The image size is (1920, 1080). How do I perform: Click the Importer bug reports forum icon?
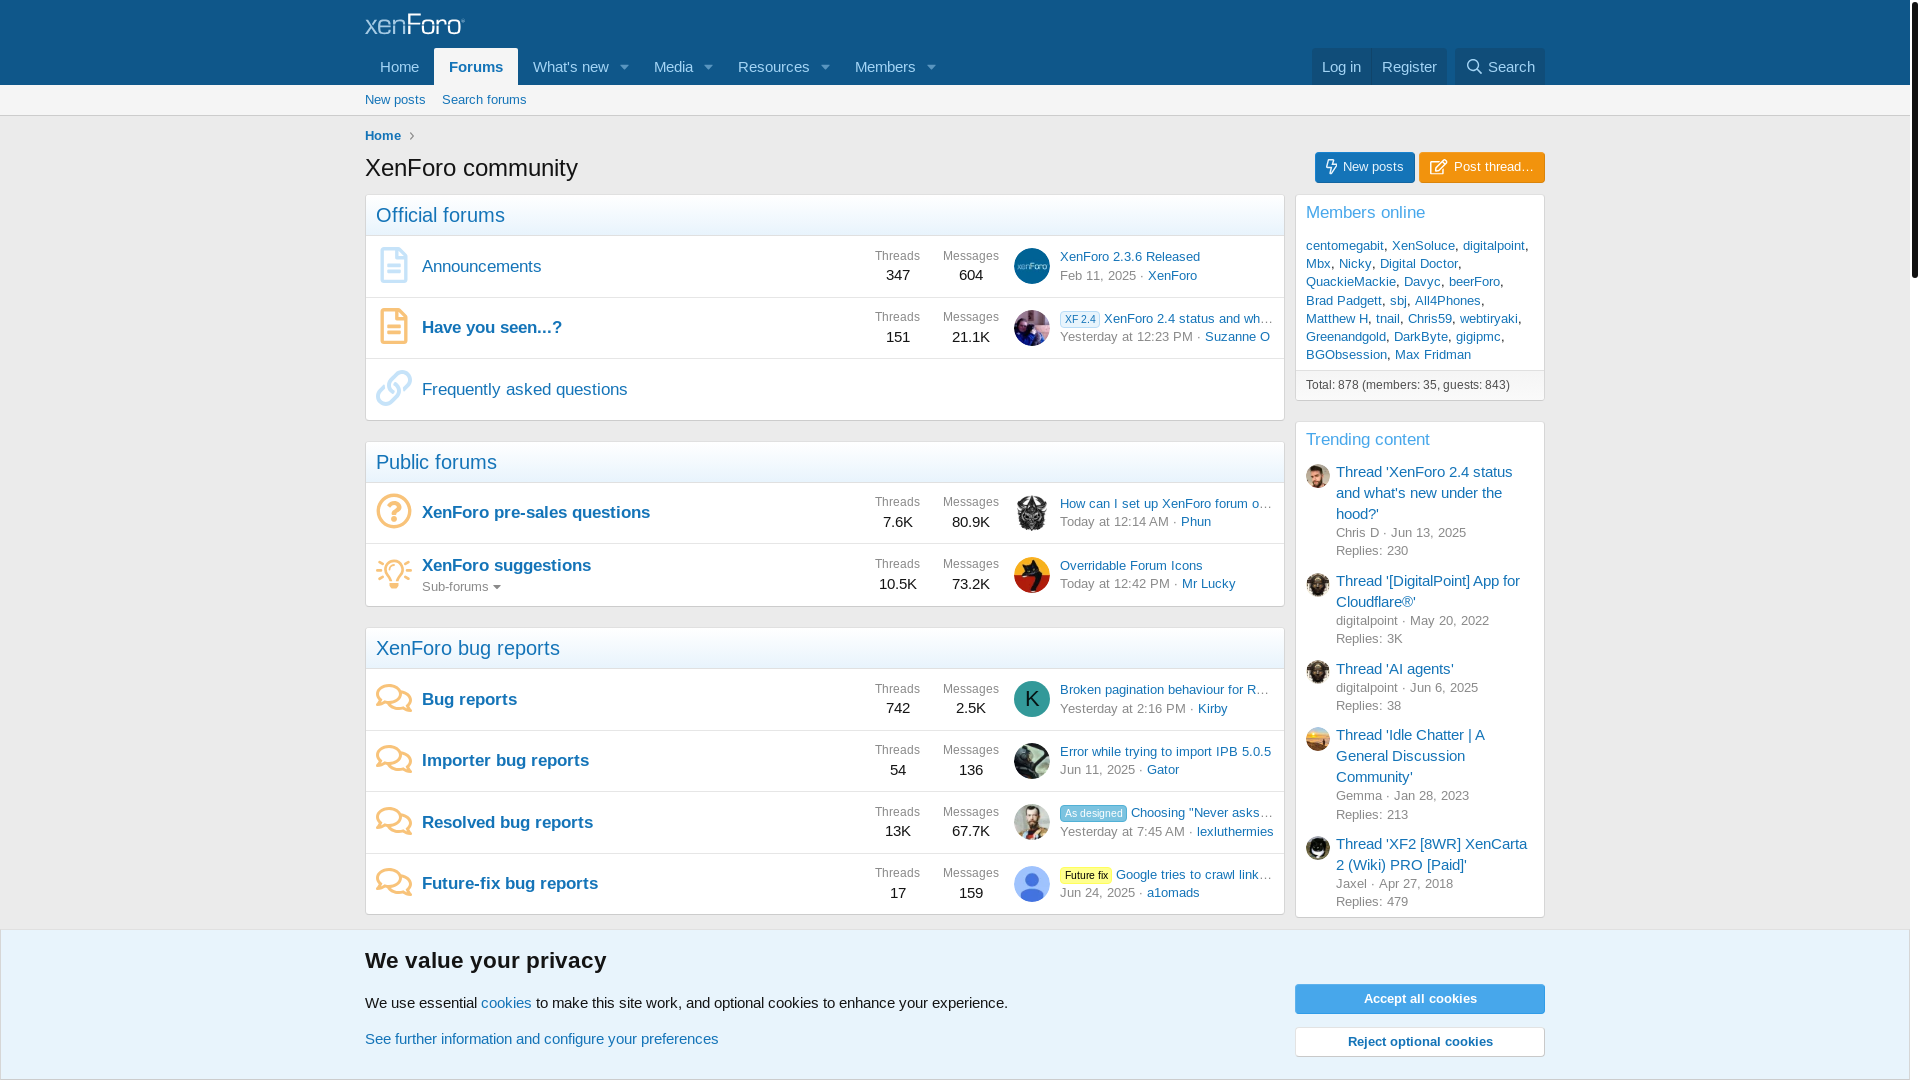(394, 759)
